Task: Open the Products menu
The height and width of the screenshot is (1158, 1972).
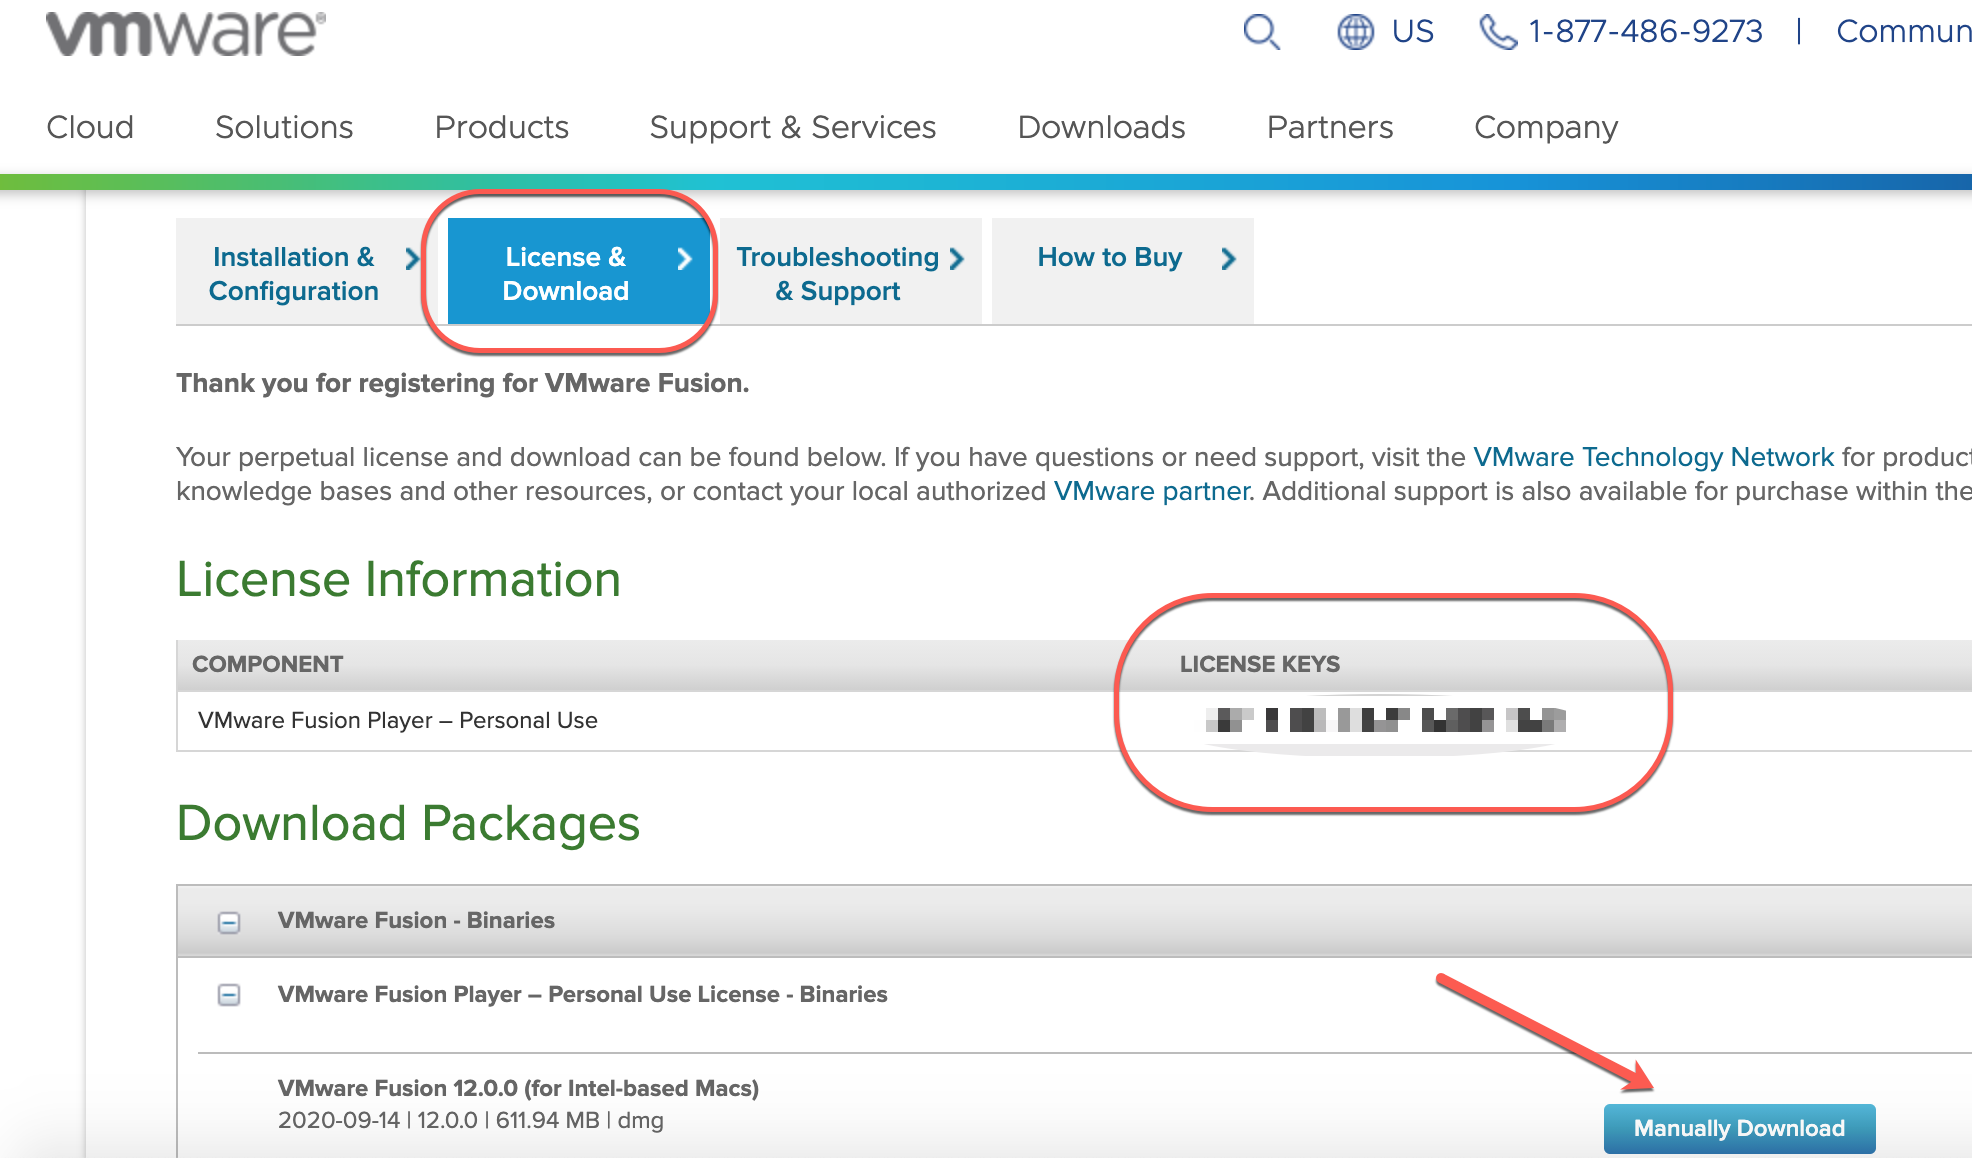Action: point(501,127)
